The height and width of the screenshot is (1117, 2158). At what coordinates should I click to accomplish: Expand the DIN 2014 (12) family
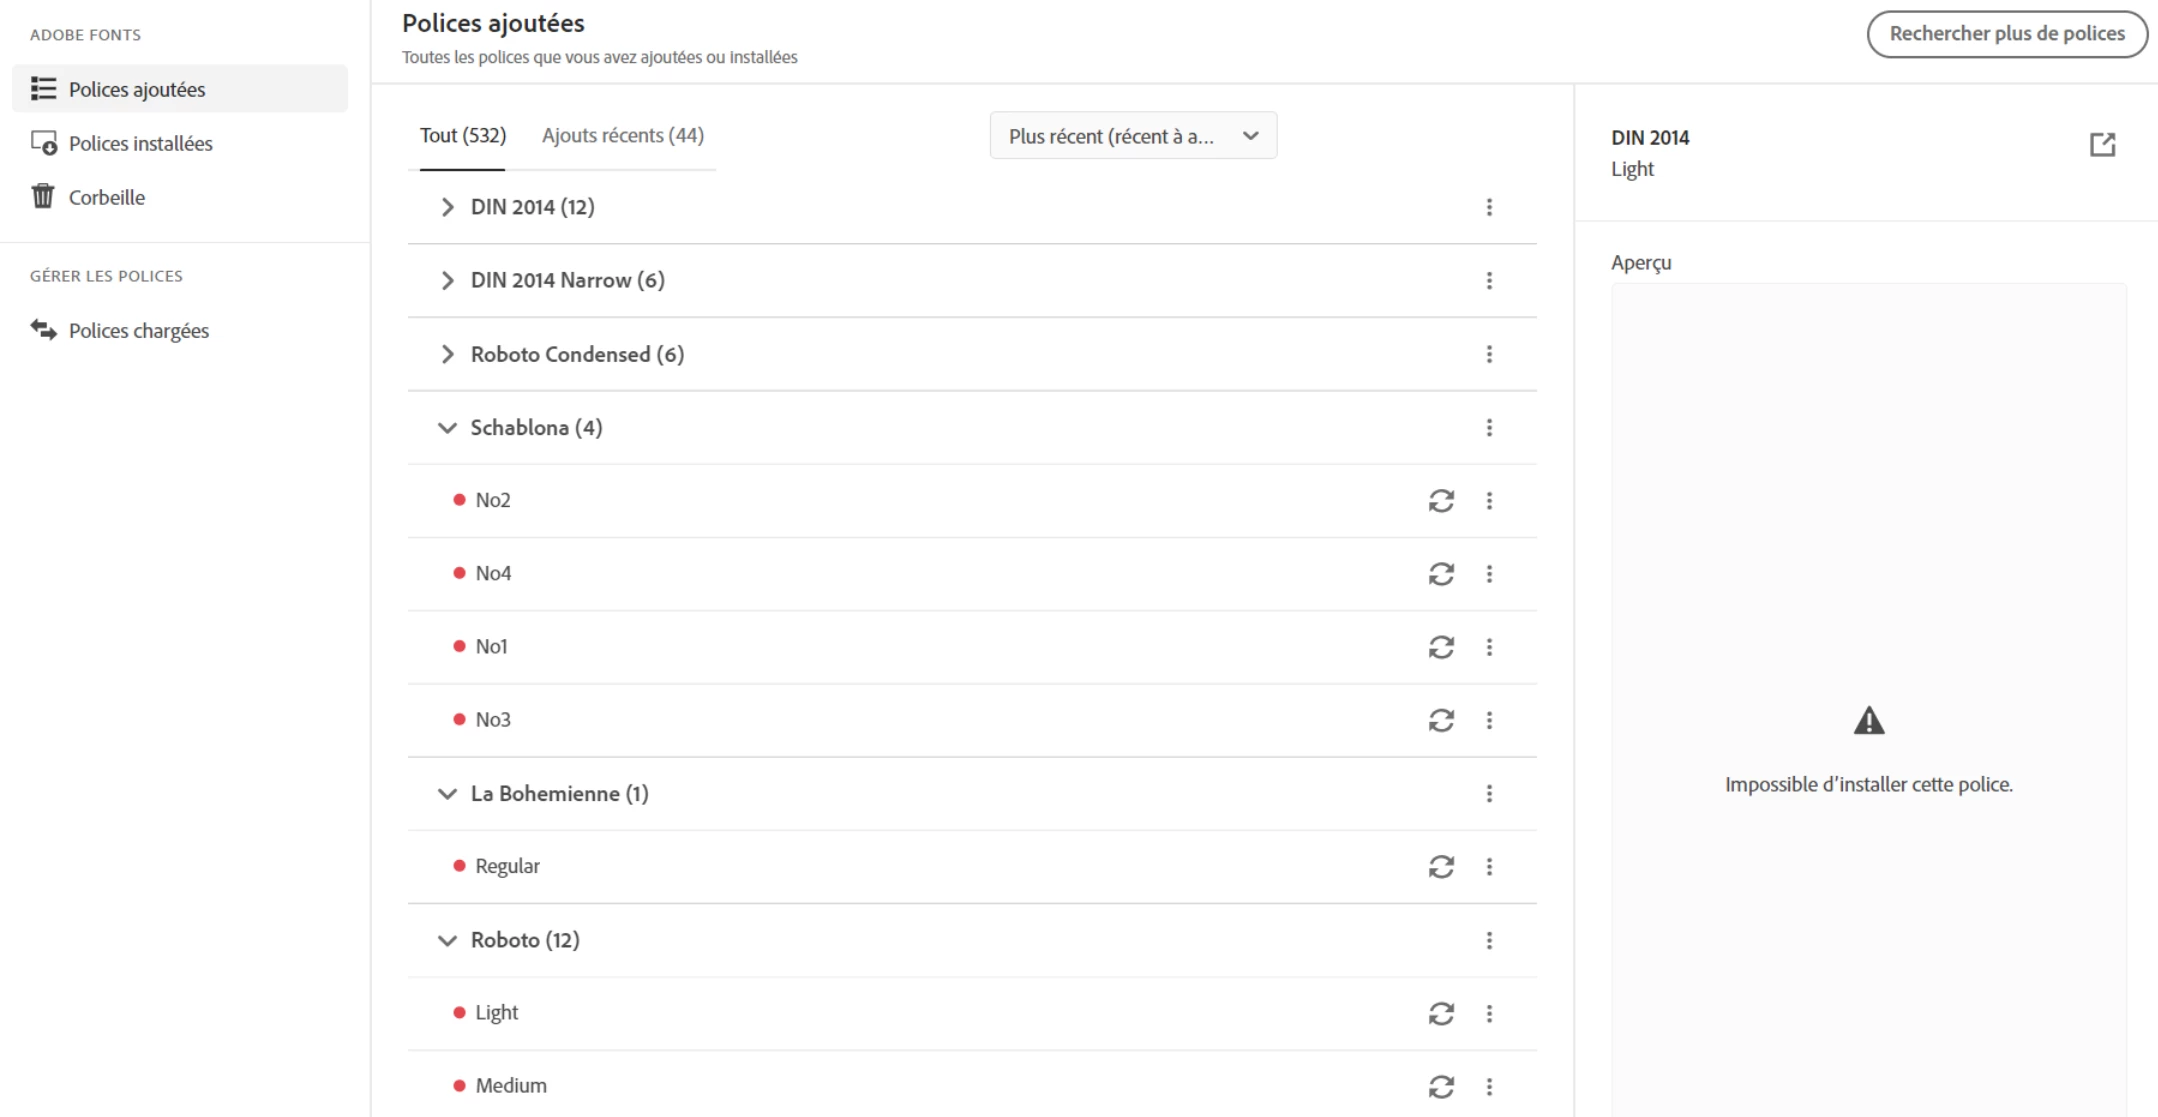click(447, 207)
